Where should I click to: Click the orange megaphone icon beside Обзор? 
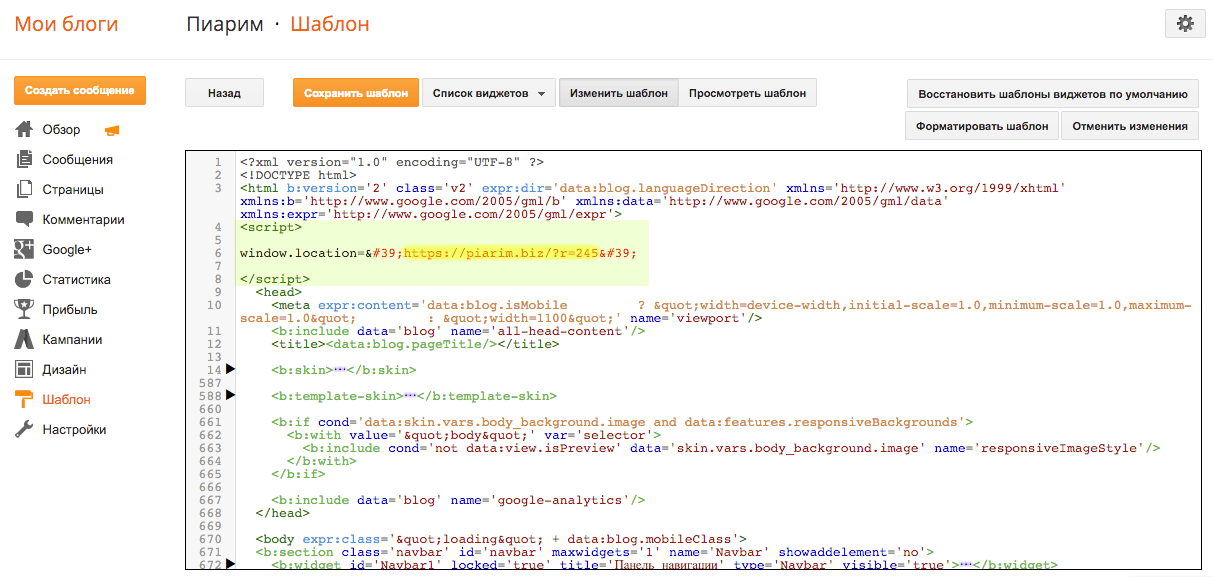[112, 130]
